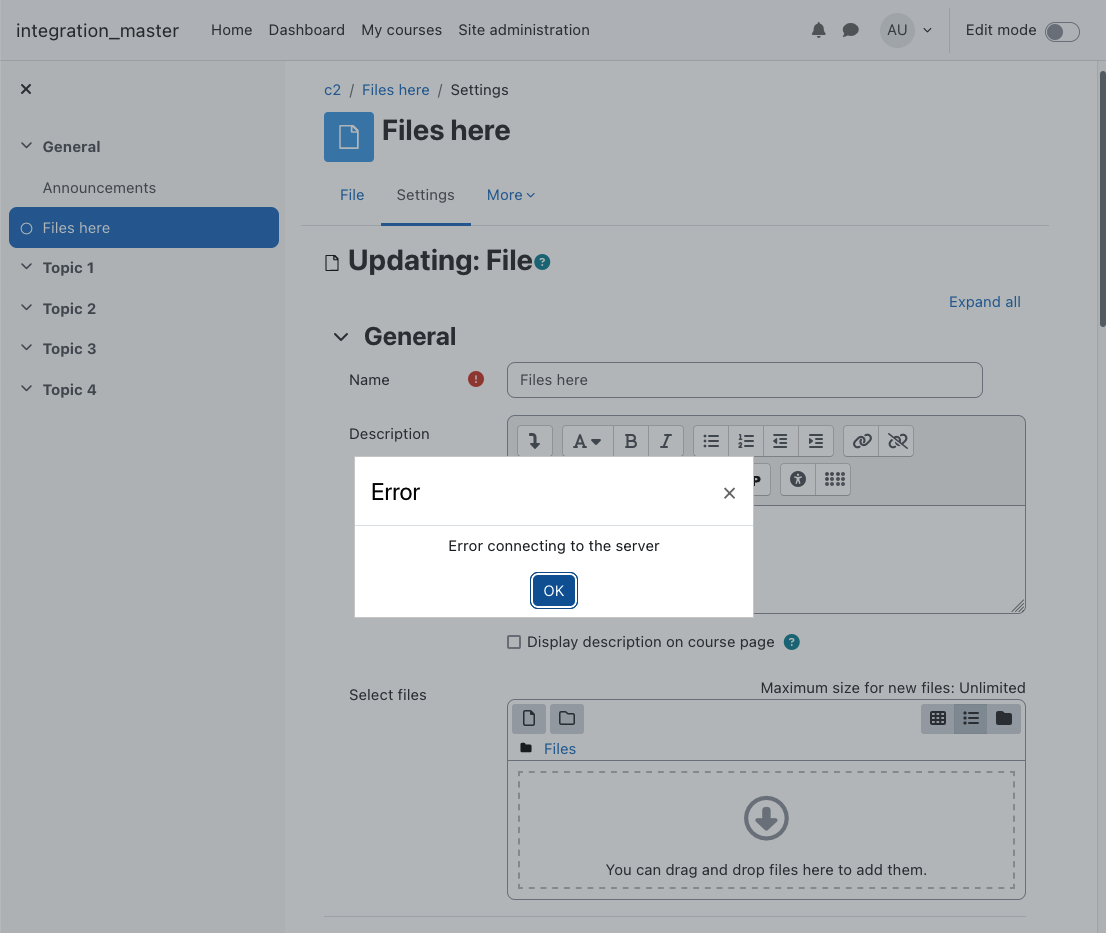Click the Files here activity icon

[348, 137]
